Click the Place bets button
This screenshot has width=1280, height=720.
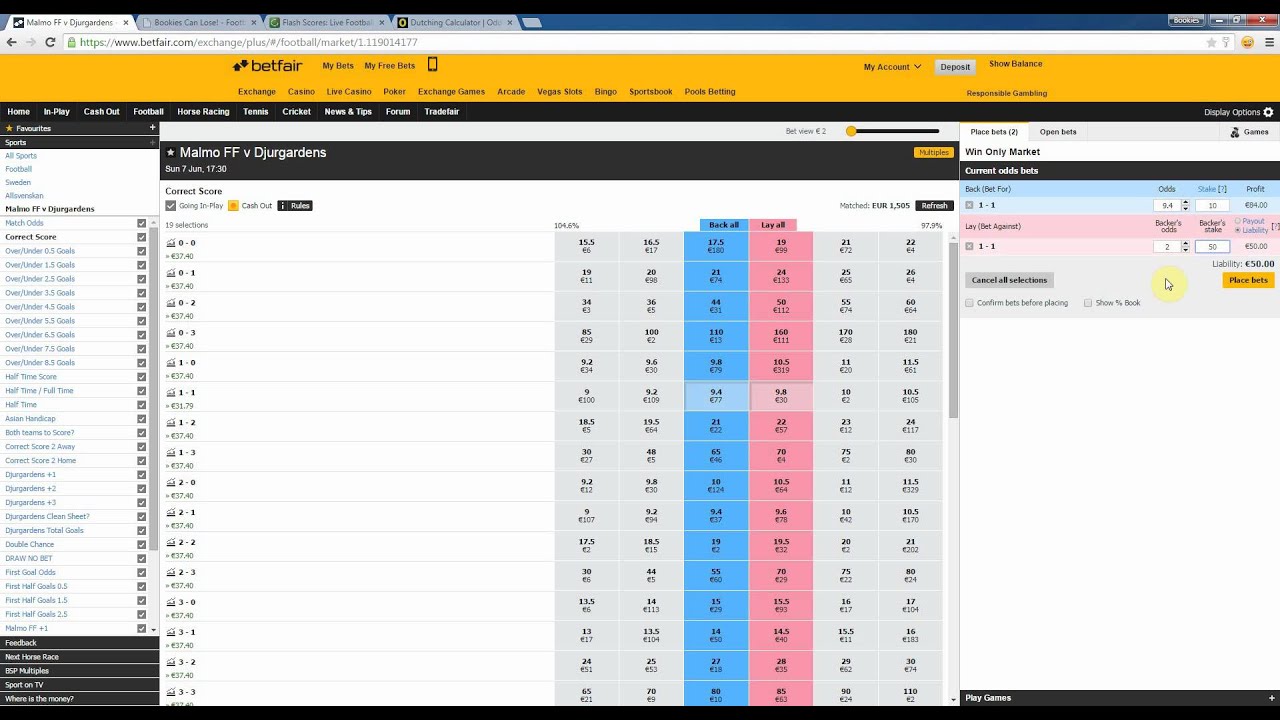pos(1248,280)
